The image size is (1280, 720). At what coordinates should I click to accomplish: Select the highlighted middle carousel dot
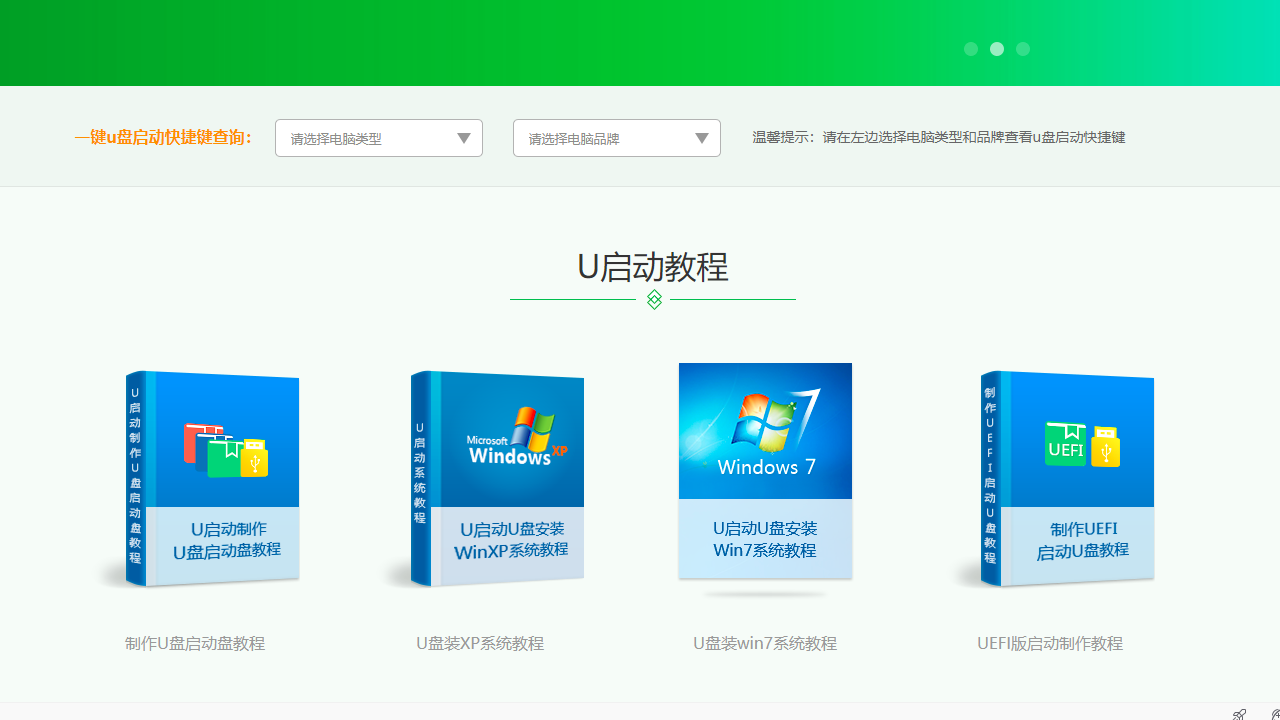pos(996,49)
